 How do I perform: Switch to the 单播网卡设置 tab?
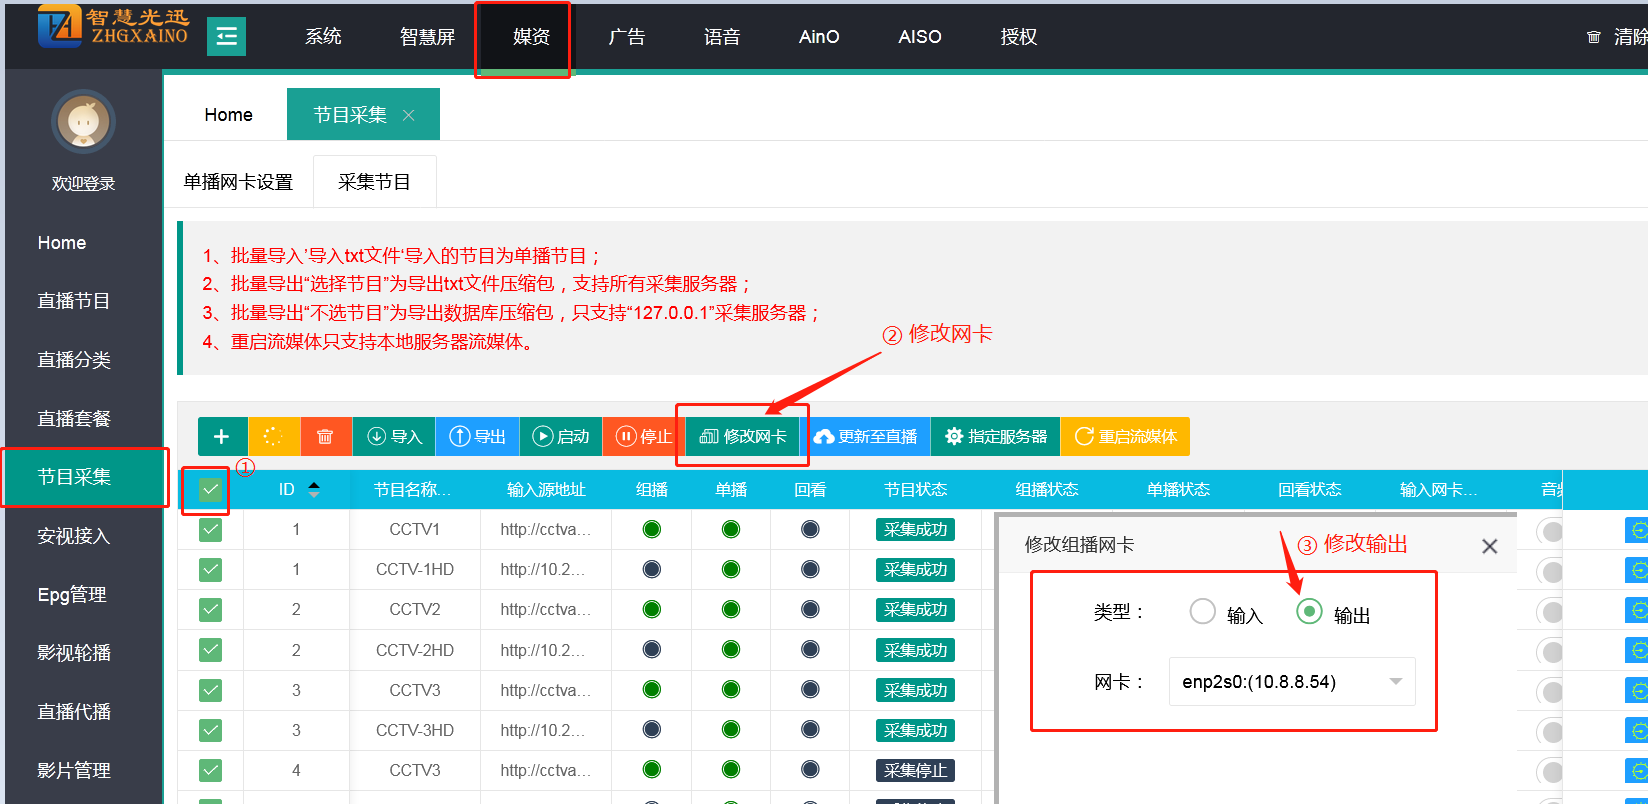point(238,182)
